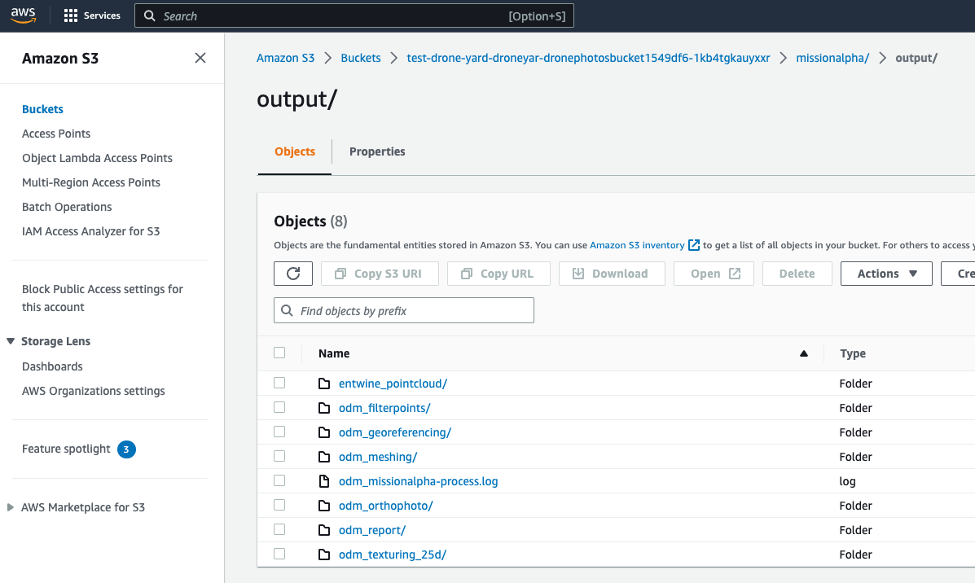Viewport: 977px width, 583px height.
Task: Click the folder icon for odm_meshing
Action: point(324,457)
